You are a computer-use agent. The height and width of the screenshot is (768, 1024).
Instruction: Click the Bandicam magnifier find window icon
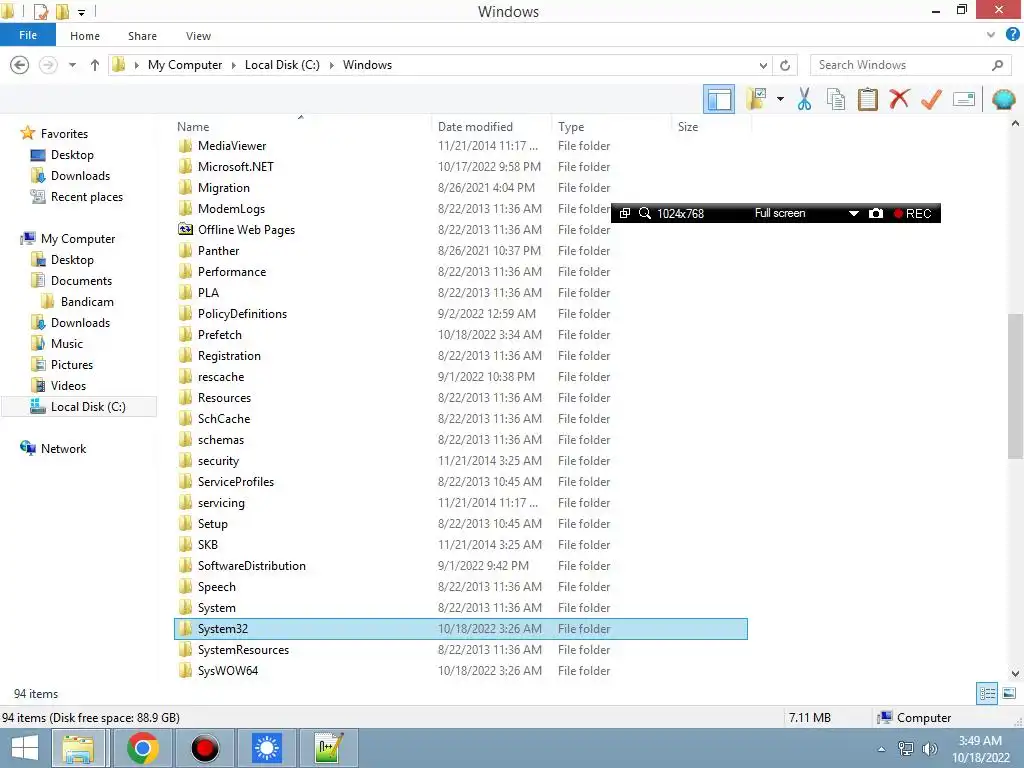(644, 214)
